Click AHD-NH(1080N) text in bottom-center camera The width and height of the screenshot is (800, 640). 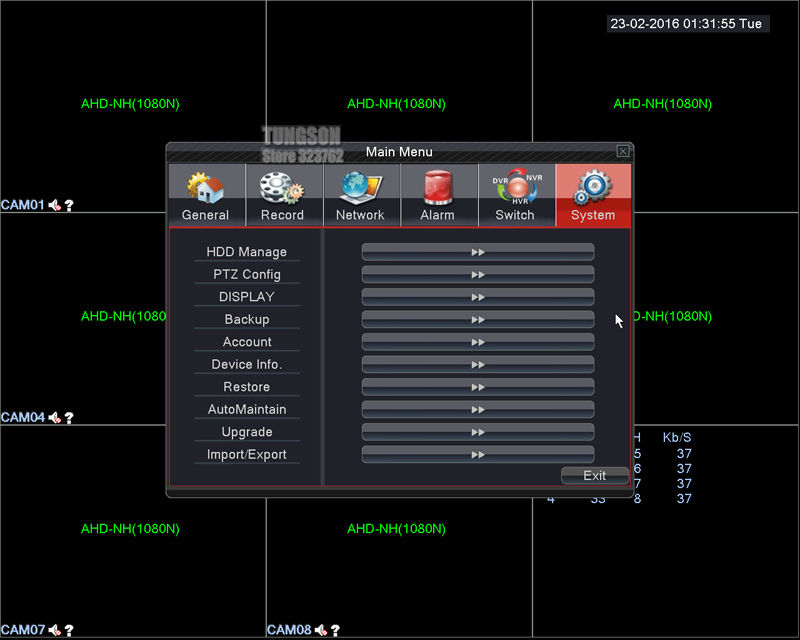point(396,529)
